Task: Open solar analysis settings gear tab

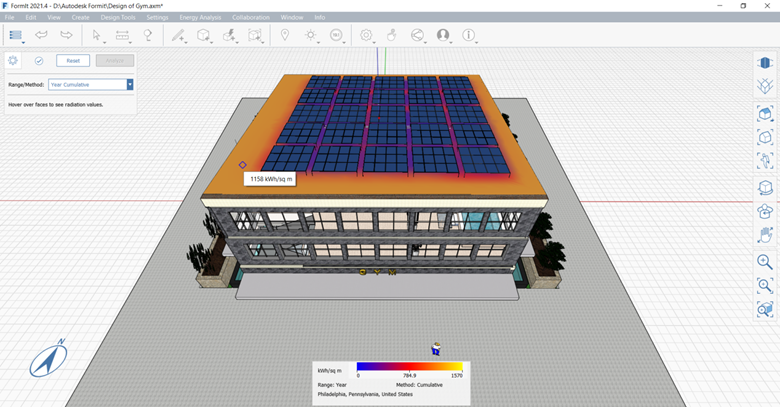Action: (x=13, y=61)
